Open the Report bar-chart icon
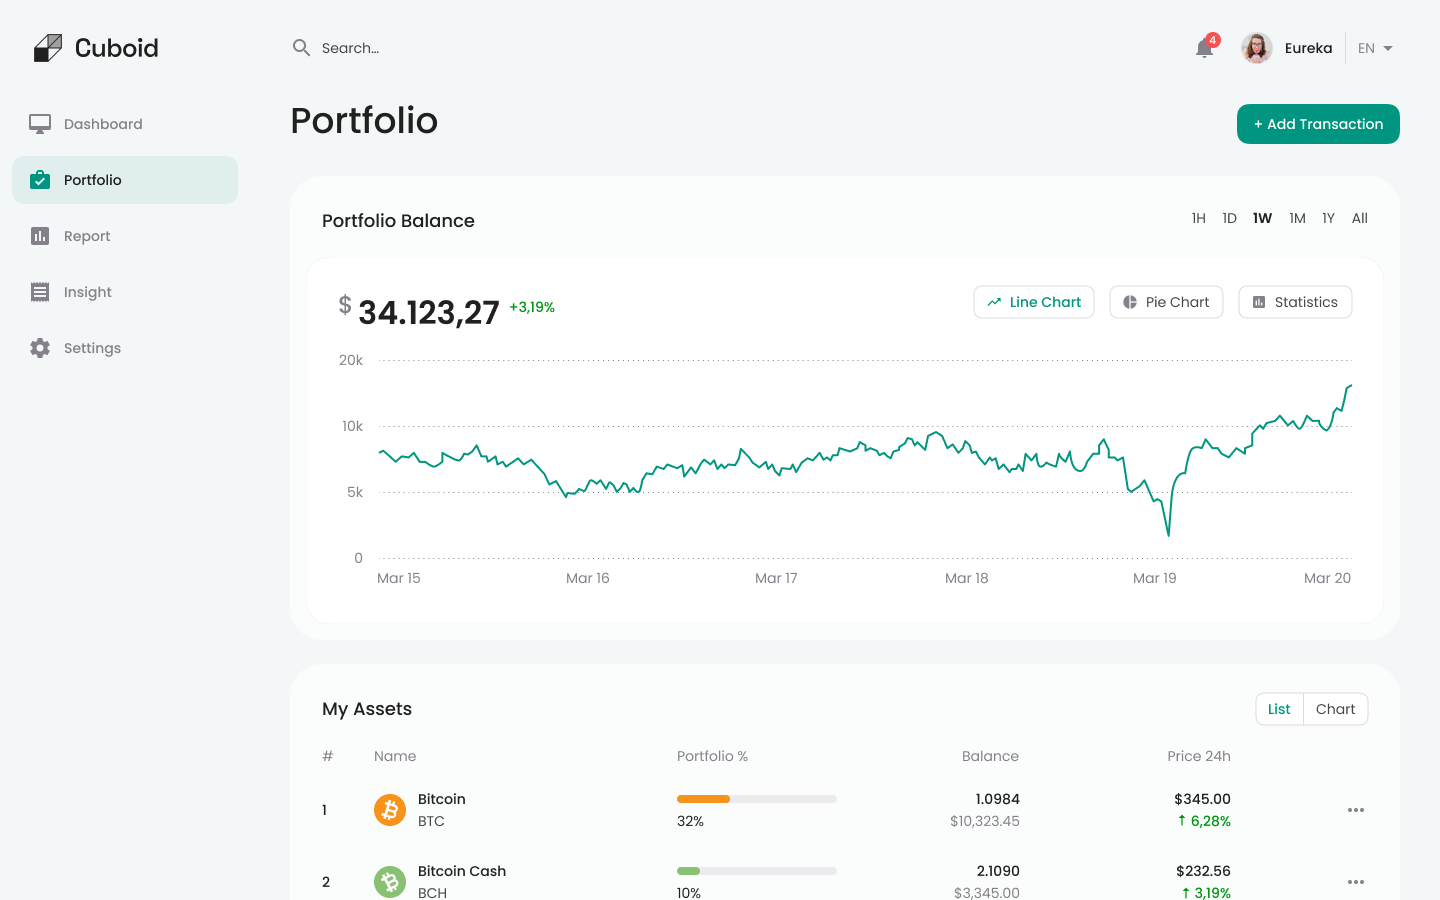This screenshot has width=1440, height=900. [39, 235]
